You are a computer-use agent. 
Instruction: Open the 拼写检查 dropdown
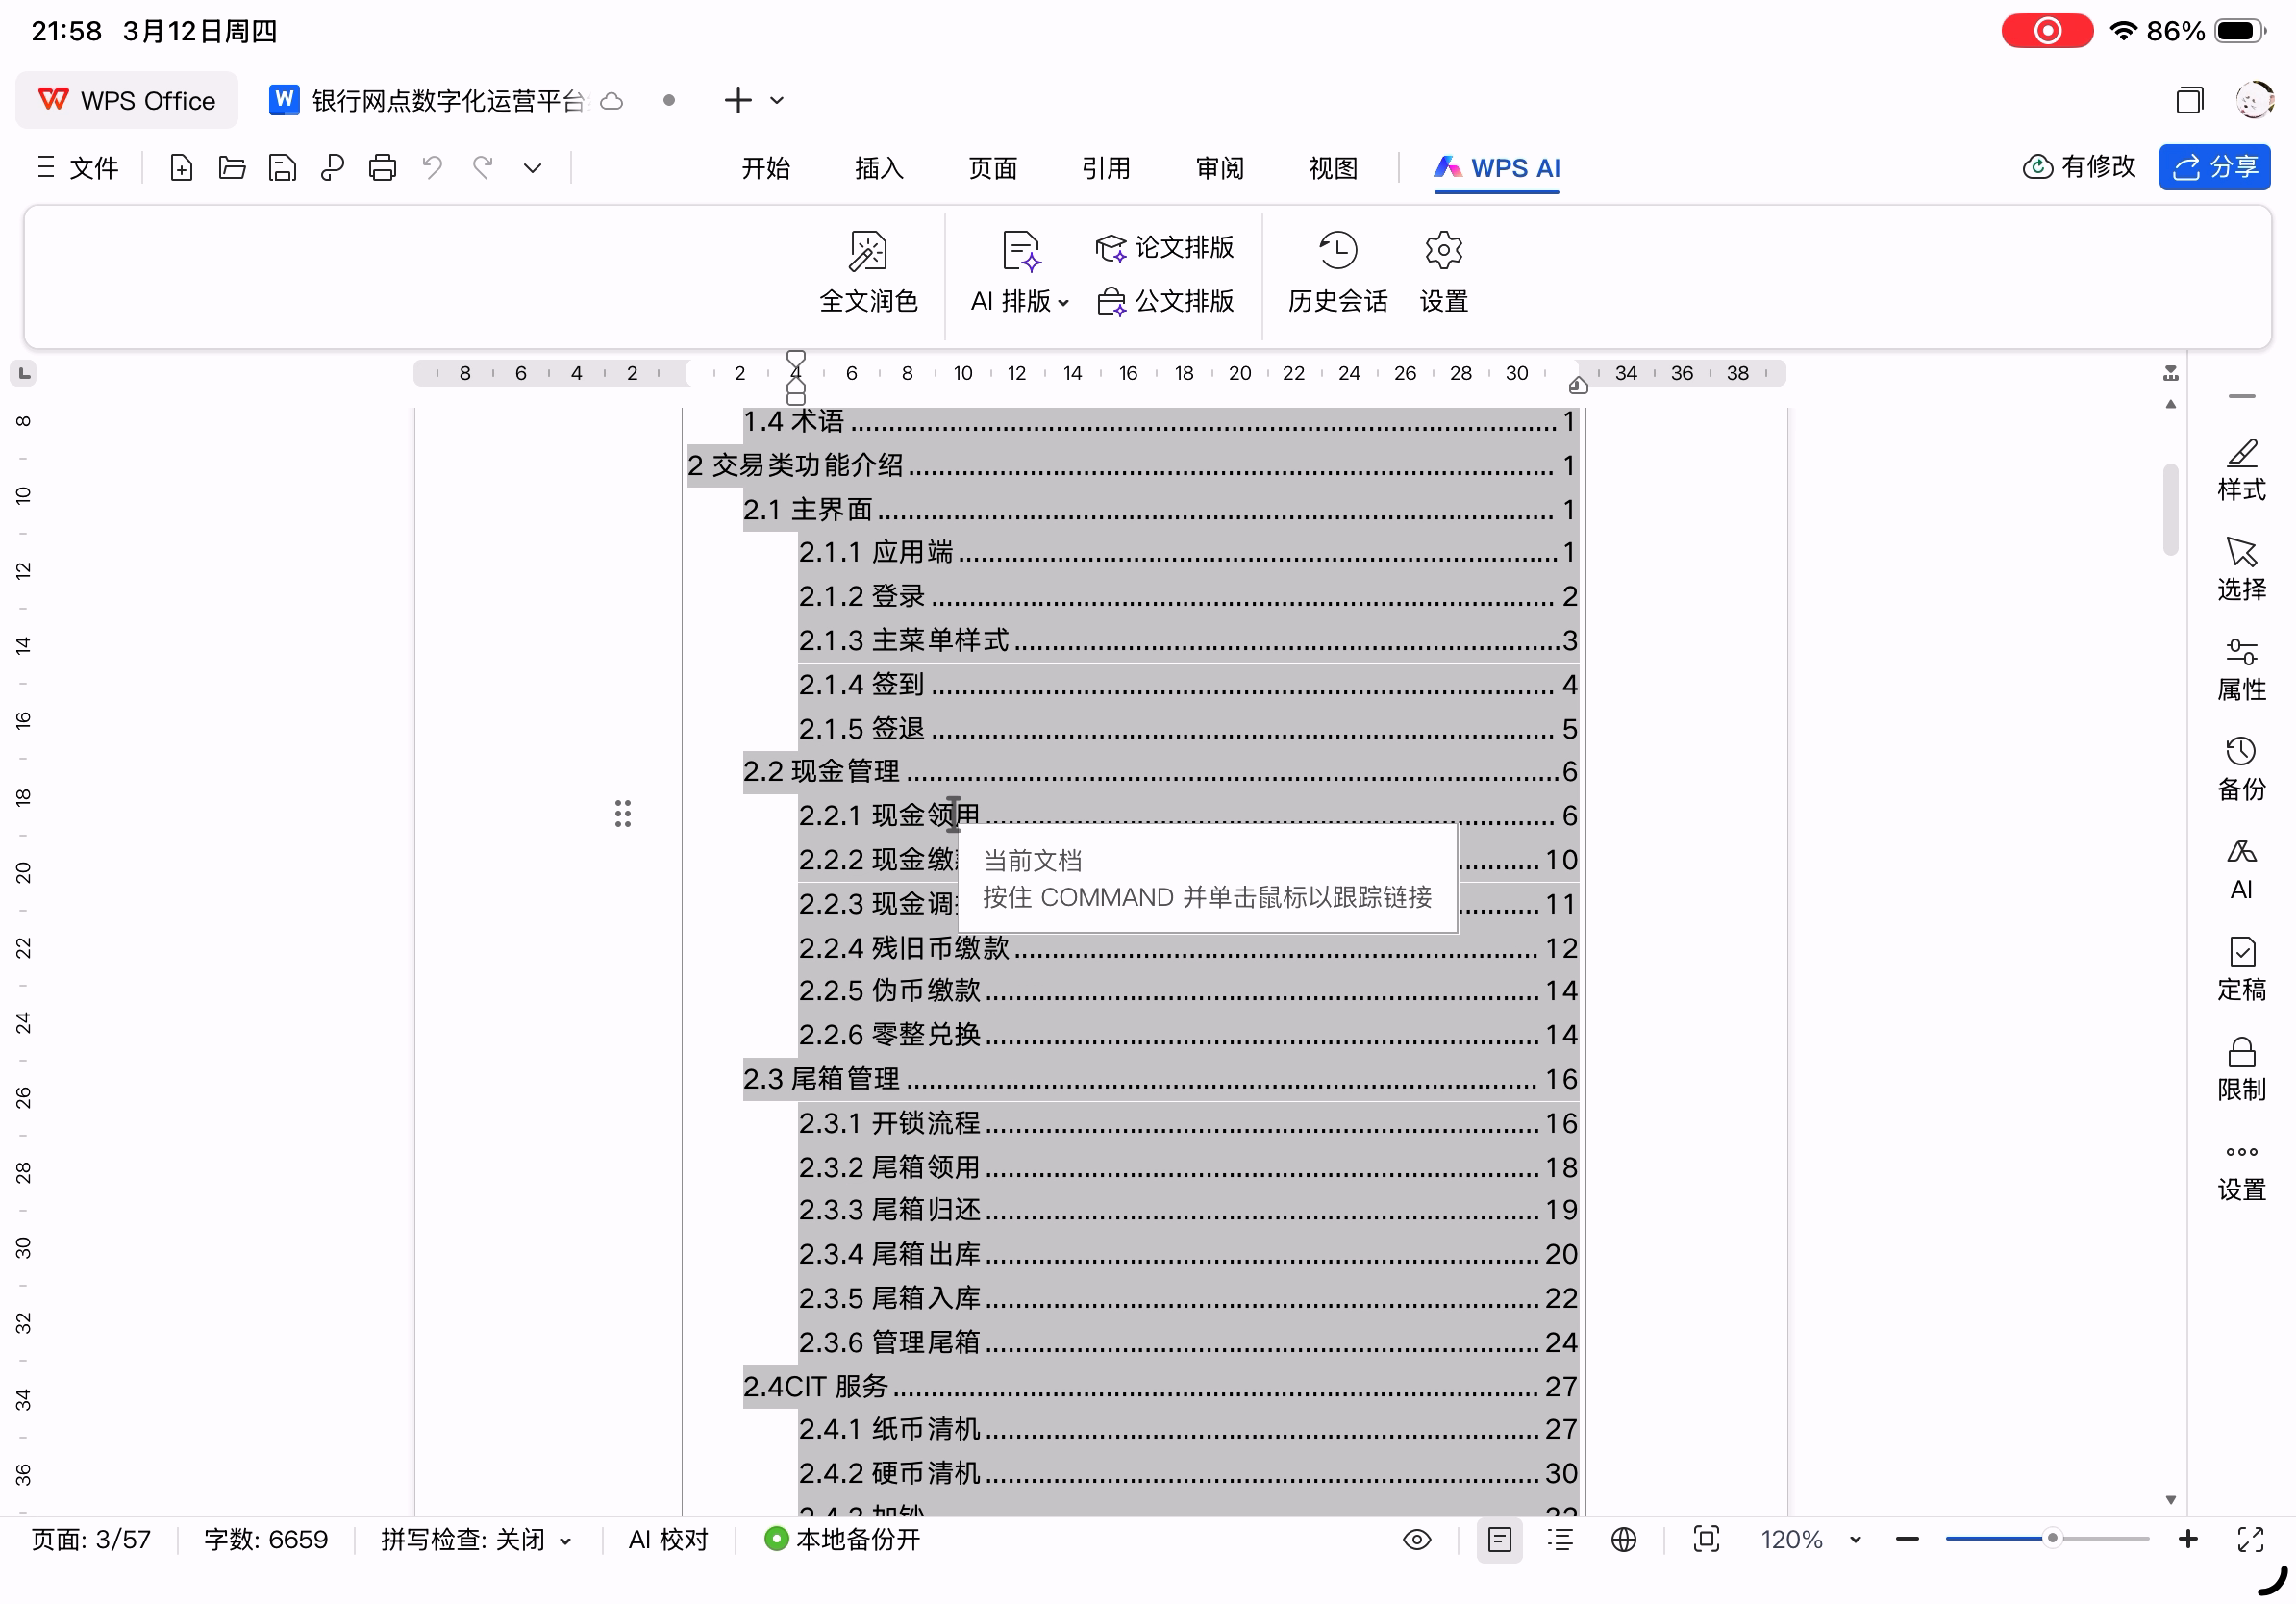pyautogui.click(x=566, y=1541)
